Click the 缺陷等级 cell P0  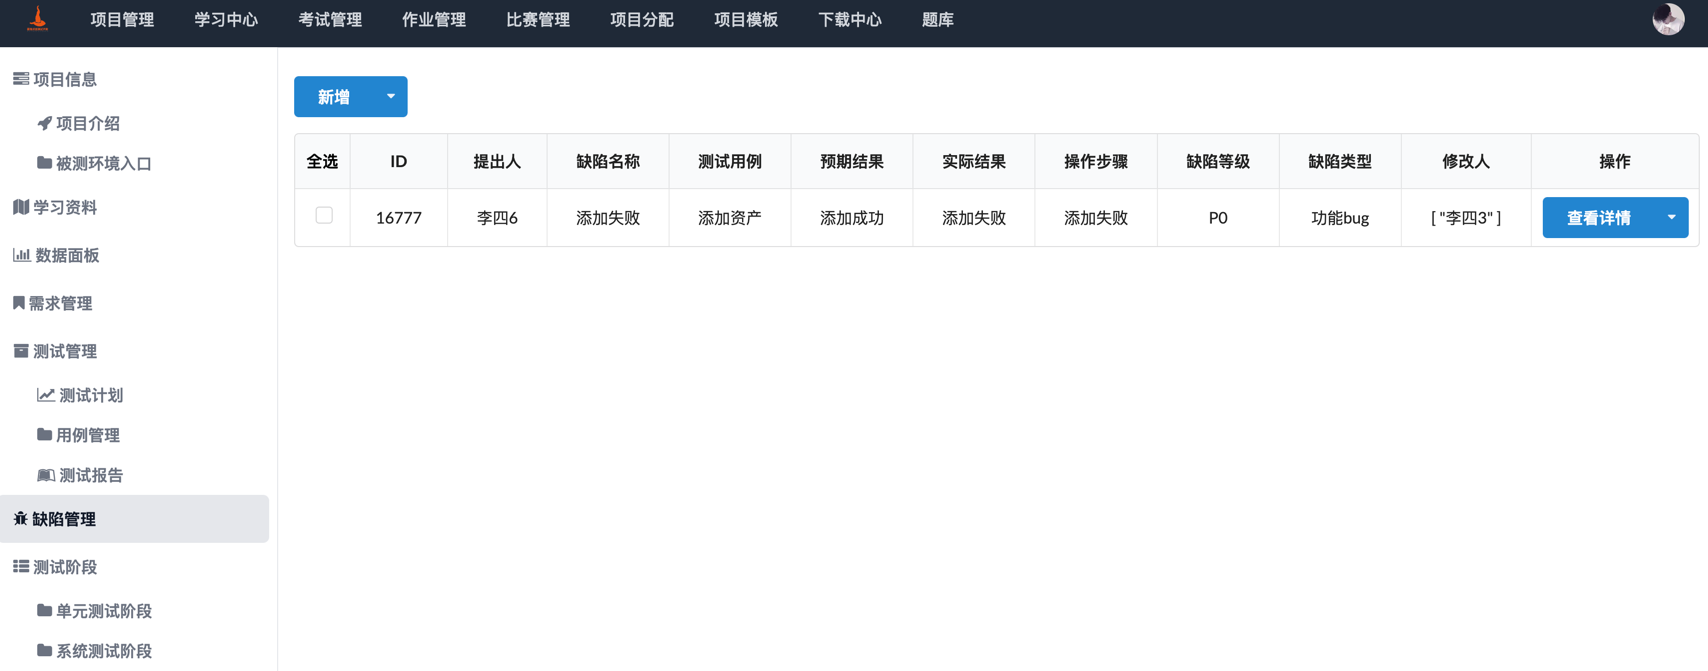click(x=1218, y=217)
